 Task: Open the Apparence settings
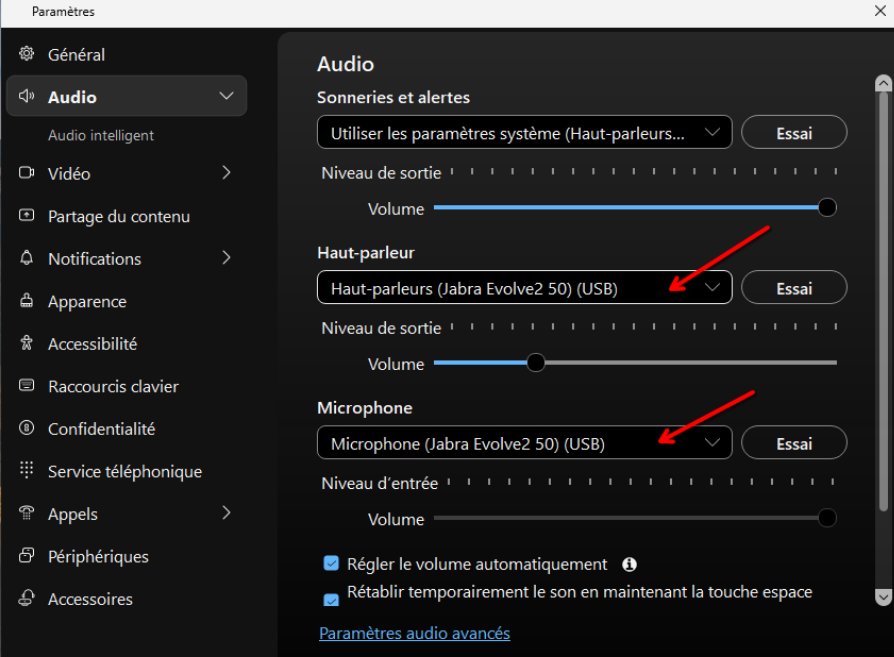tap(126, 301)
